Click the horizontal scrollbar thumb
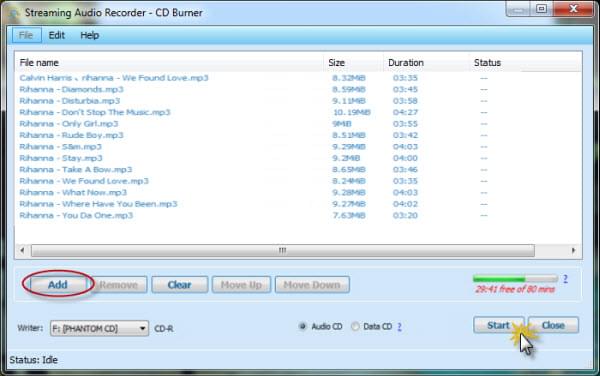 (283, 251)
